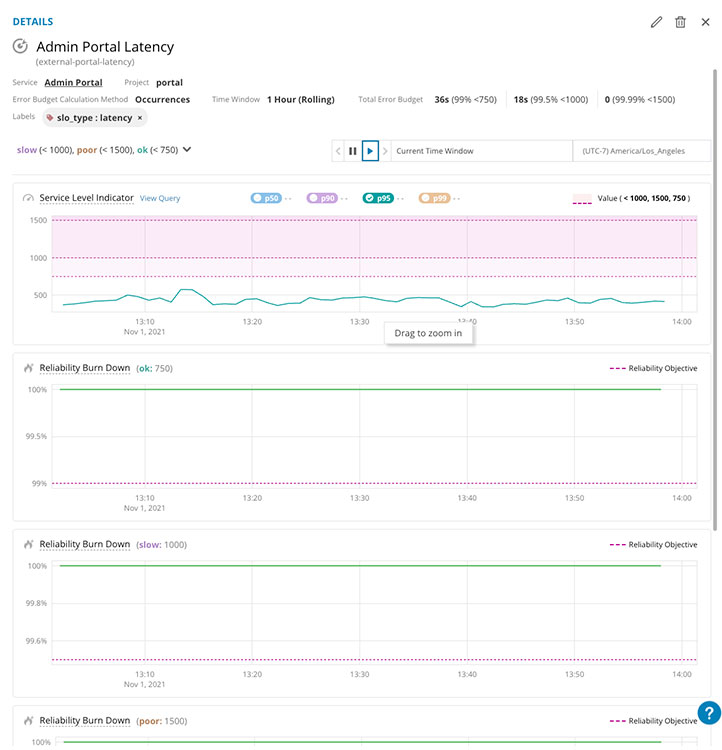Image resolution: width=722 pixels, height=750 pixels.
Task: Pause live updates
Action: click(353, 151)
